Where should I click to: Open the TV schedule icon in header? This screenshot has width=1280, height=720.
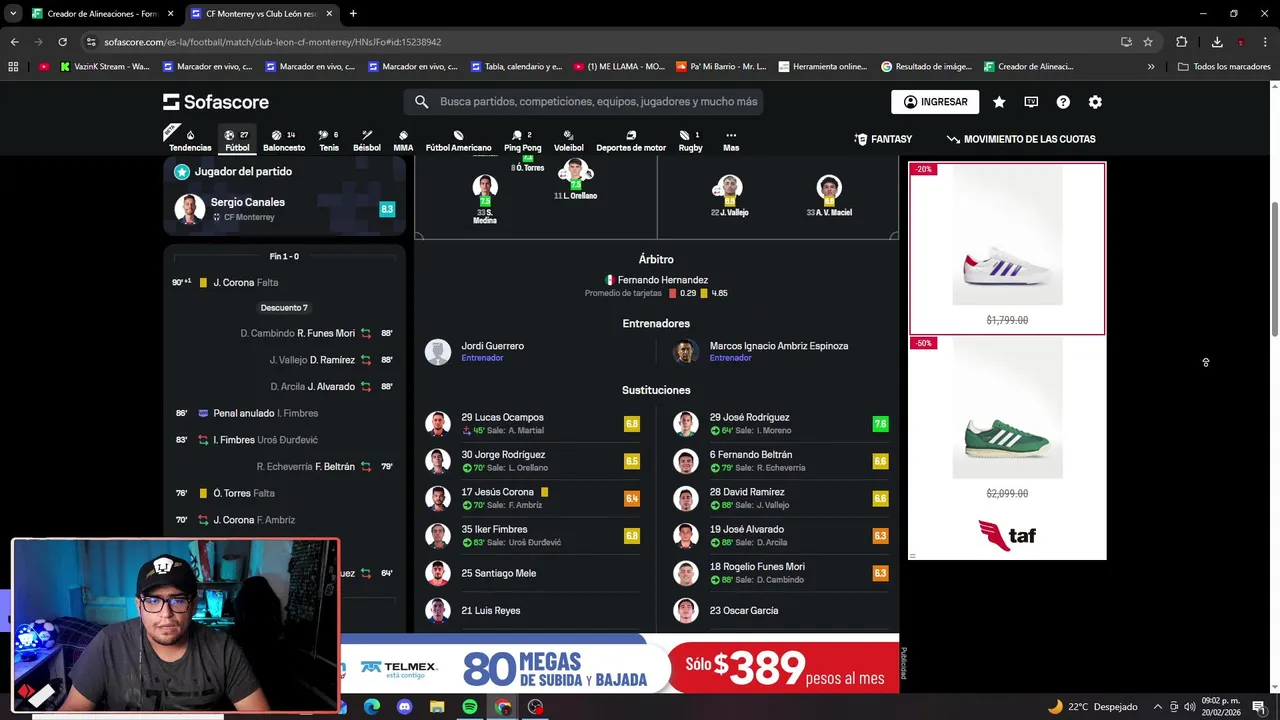1031,102
